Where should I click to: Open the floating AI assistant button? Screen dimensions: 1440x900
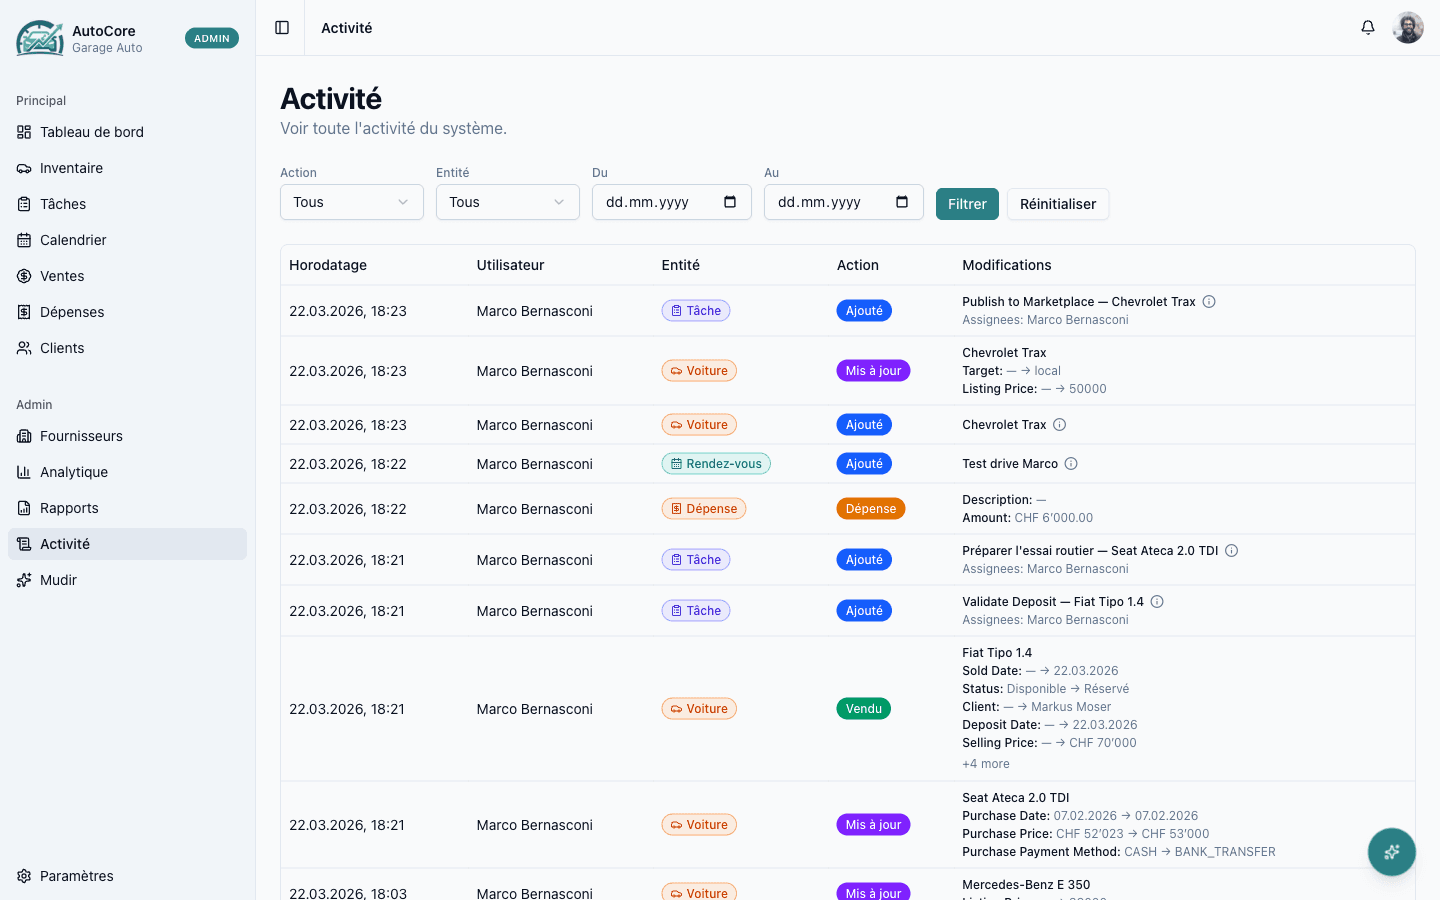(x=1391, y=852)
